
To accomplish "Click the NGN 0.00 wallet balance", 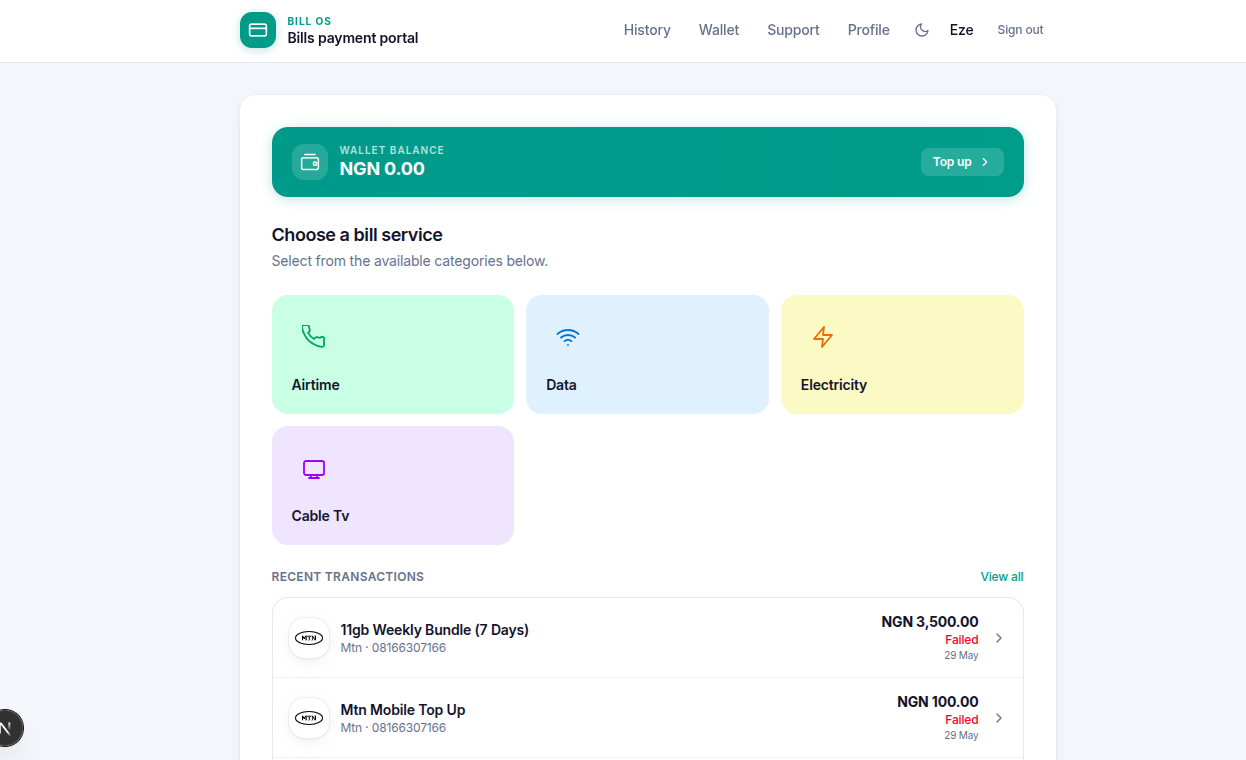I will point(382,169).
